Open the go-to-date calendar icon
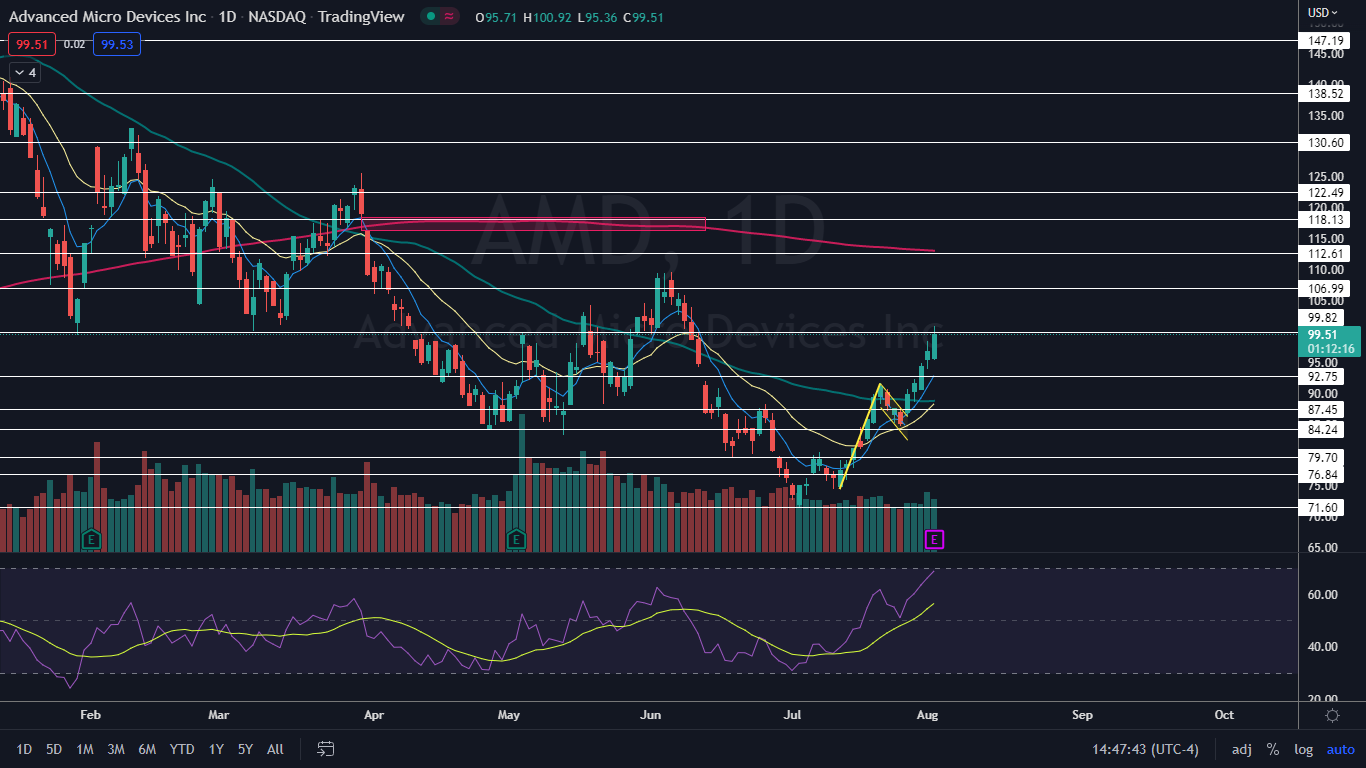The width and height of the screenshot is (1366, 768). (x=326, y=748)
